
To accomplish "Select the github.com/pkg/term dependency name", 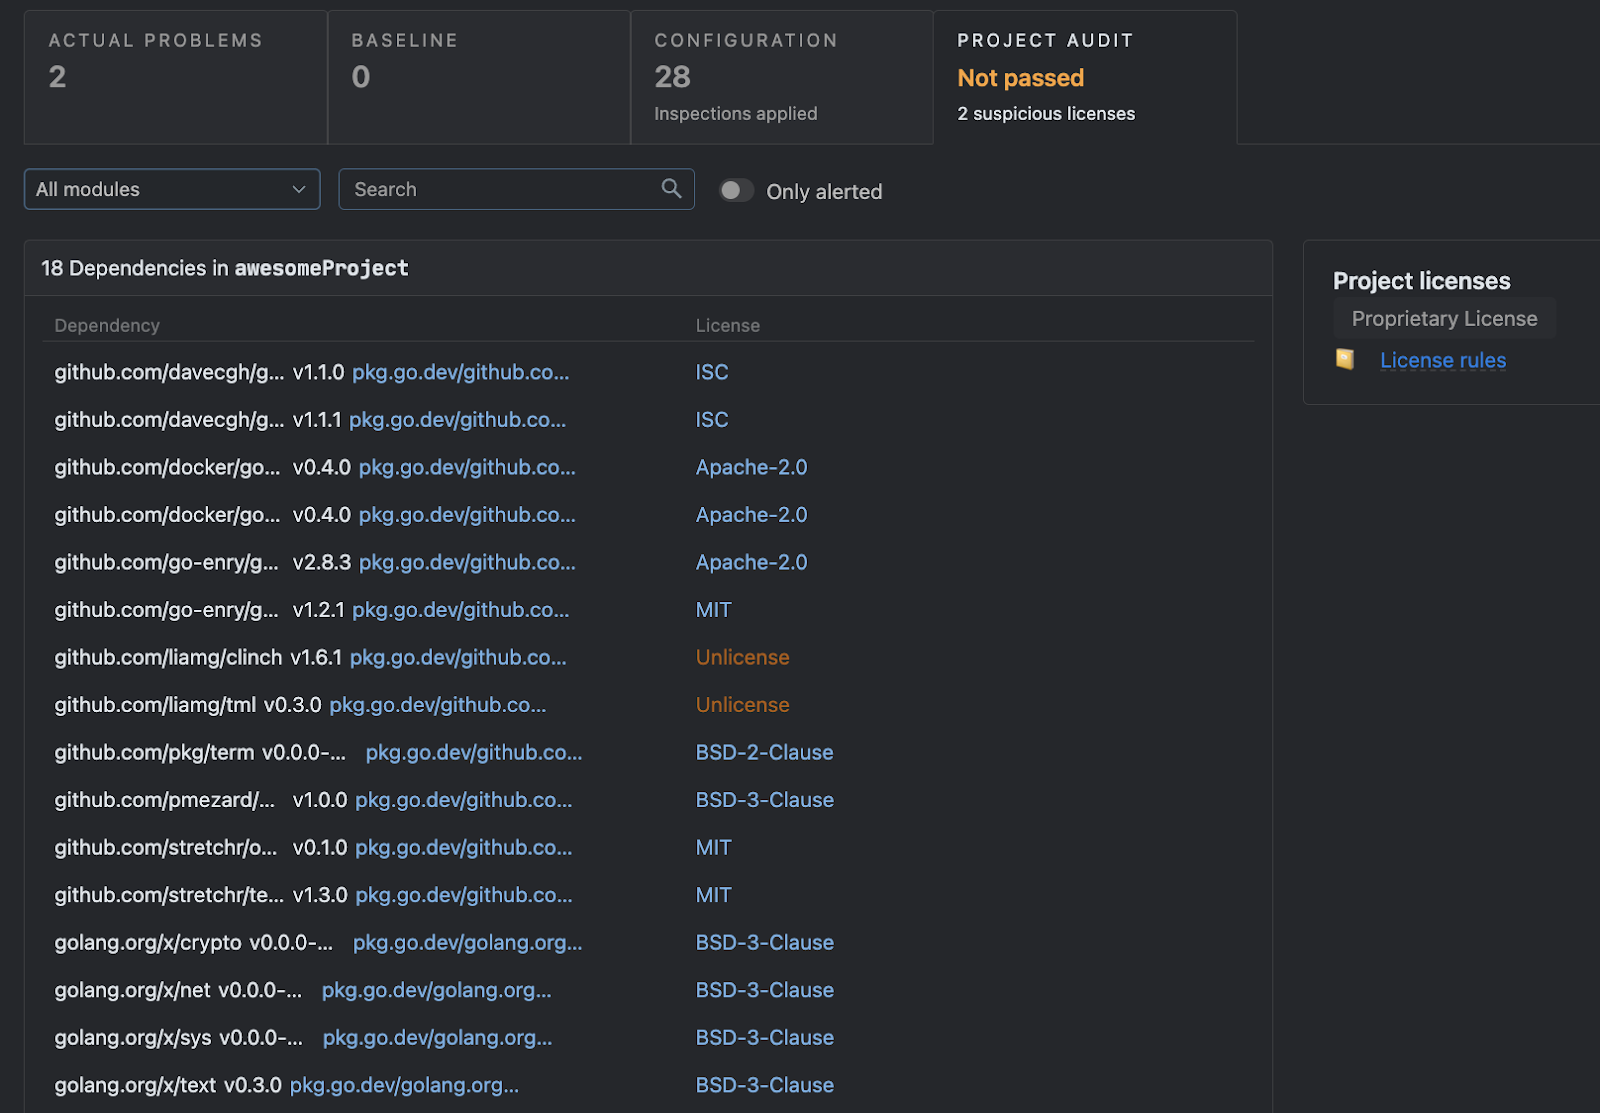I will click(x=154, y=752).
